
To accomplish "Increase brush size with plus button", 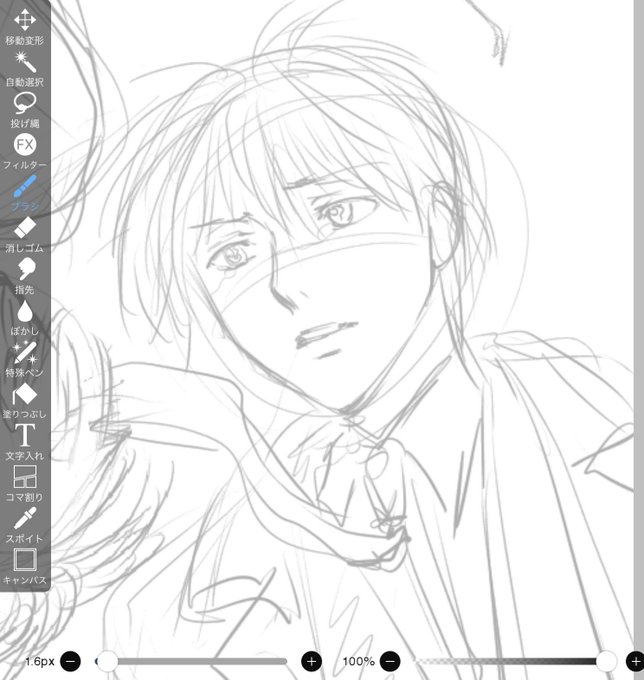I will click(311, 661).
